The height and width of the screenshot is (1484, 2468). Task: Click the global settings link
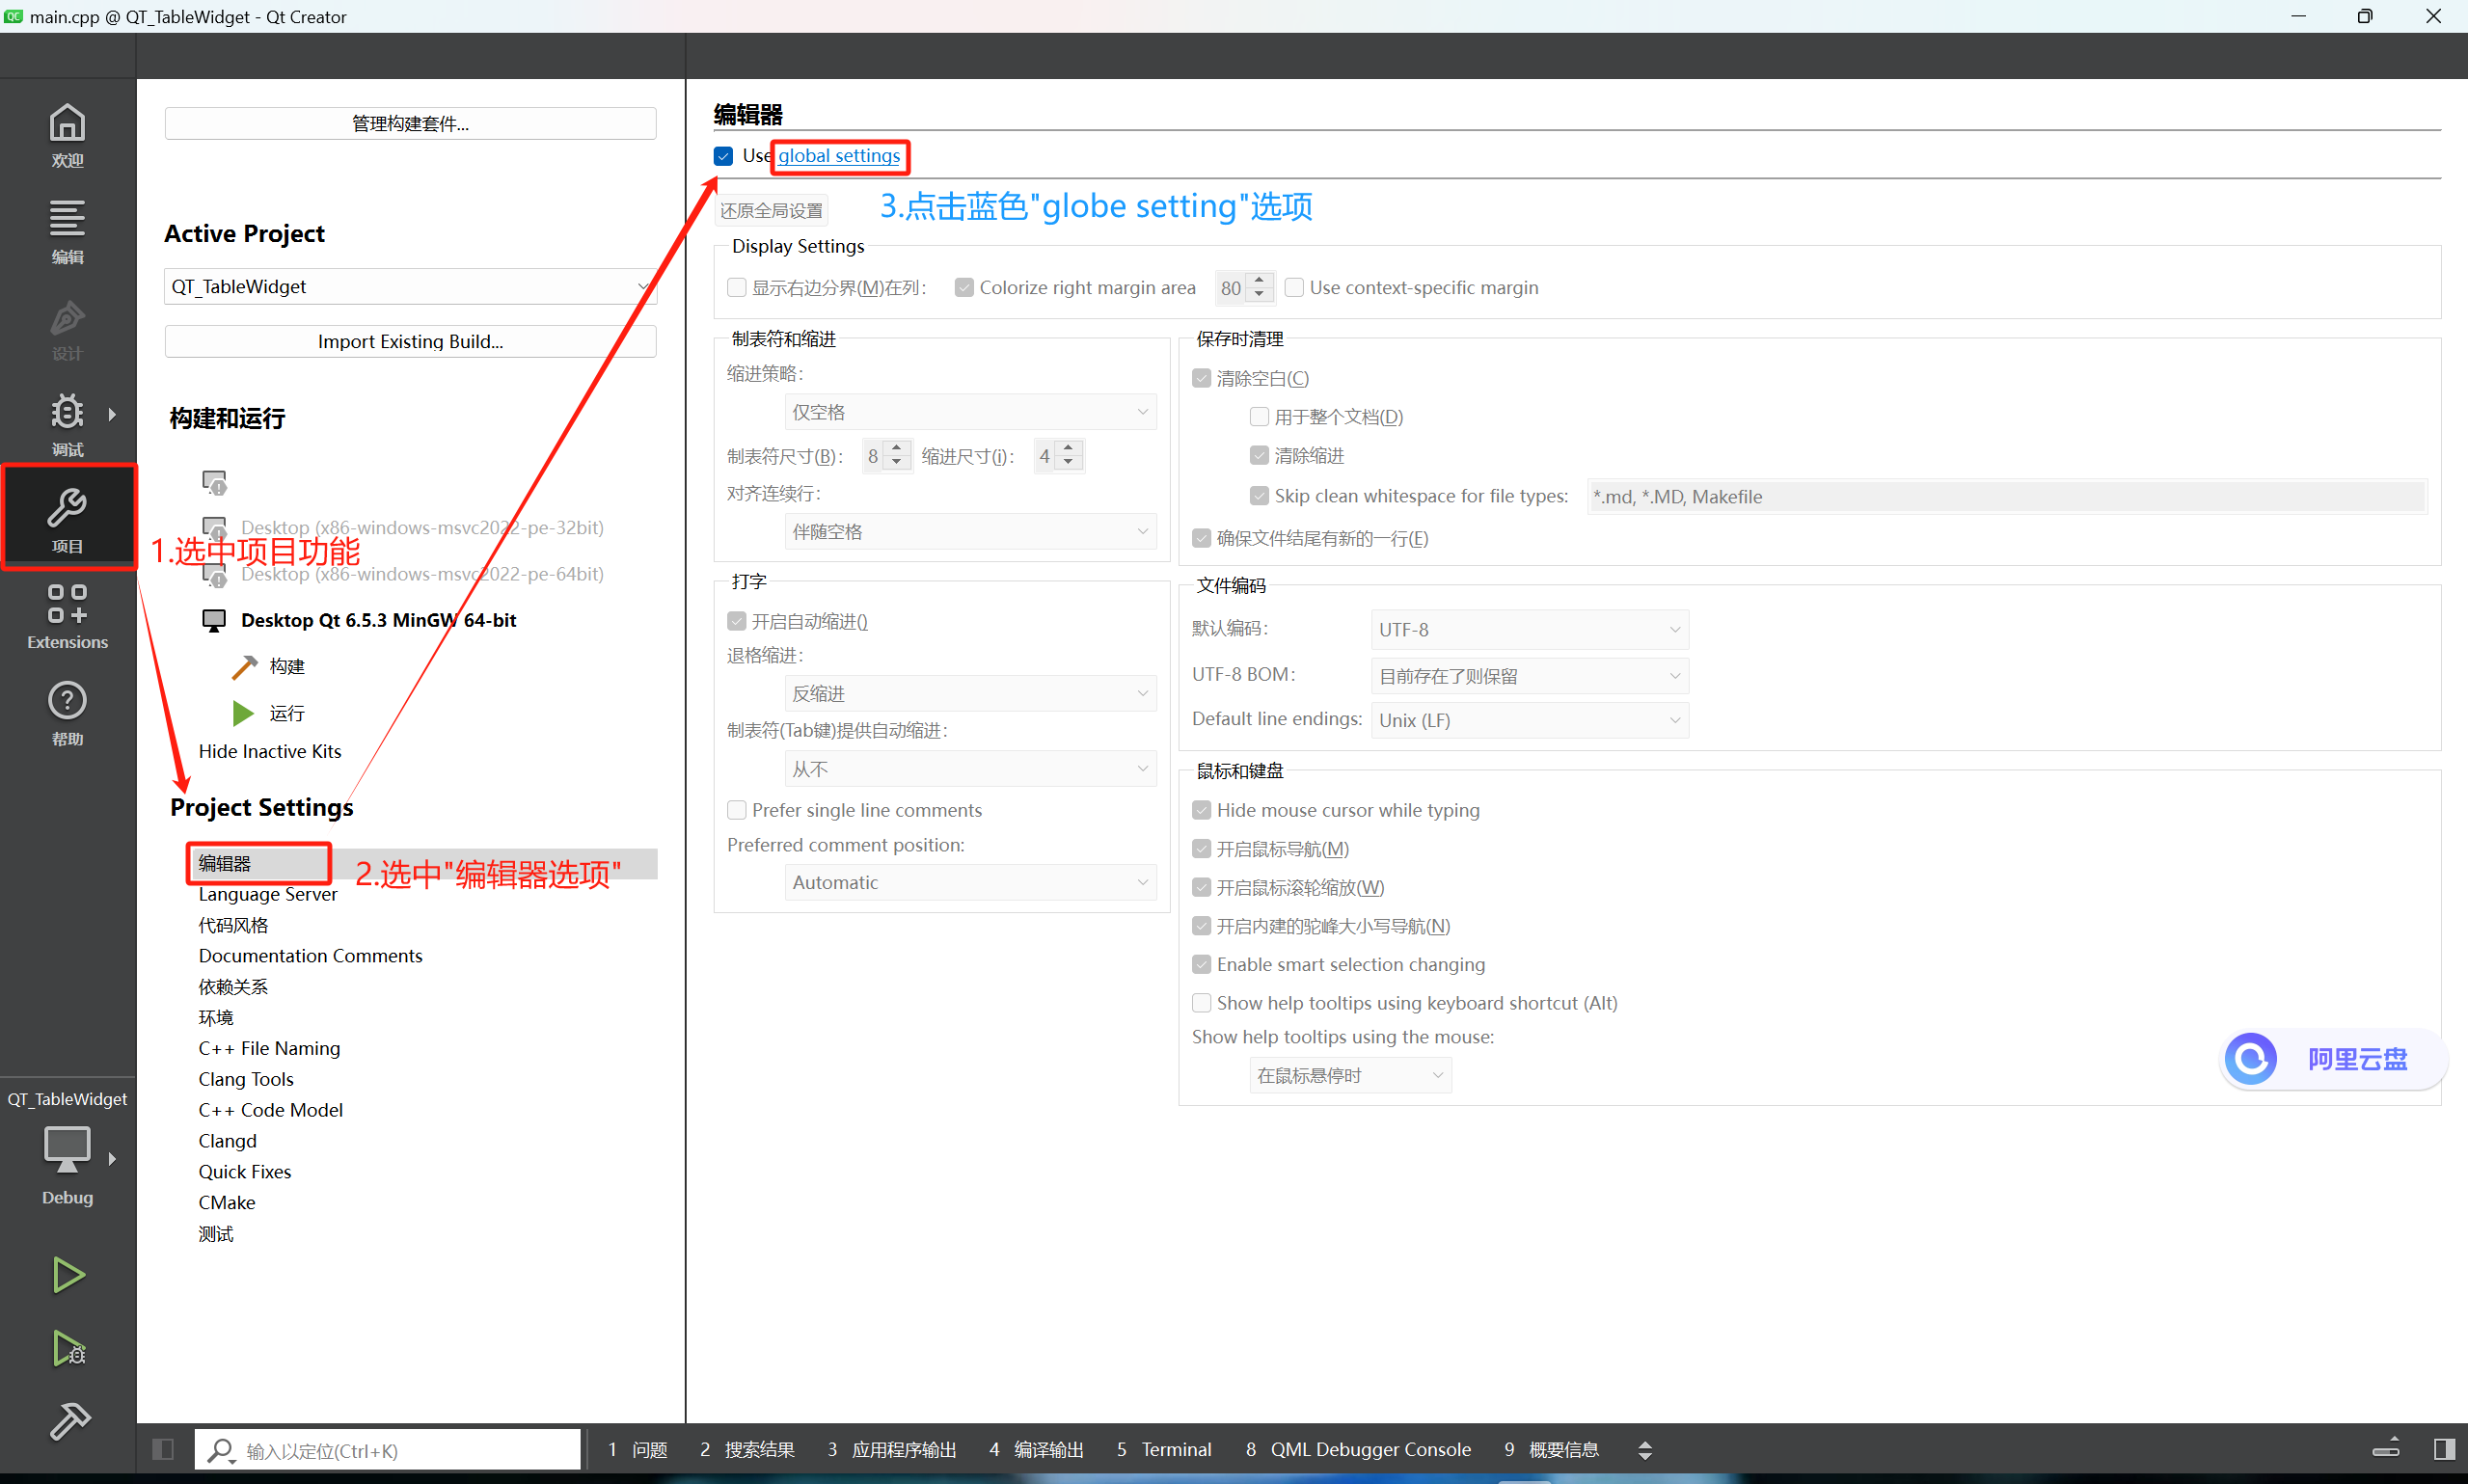pos(839,155)
